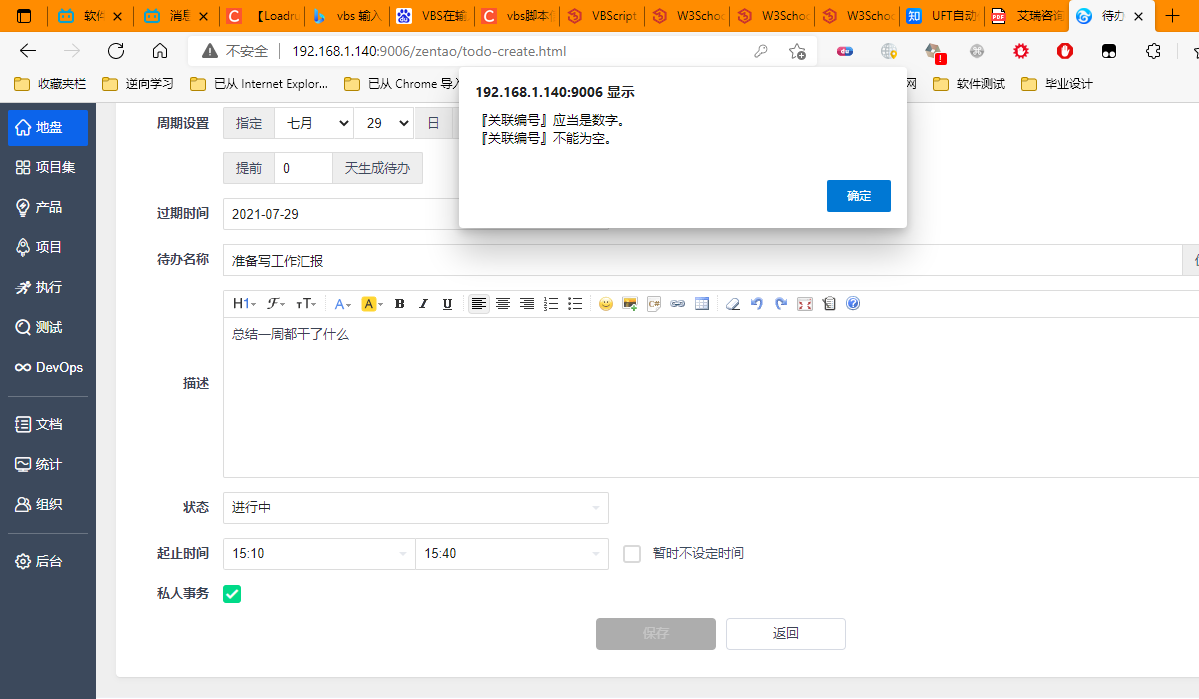The image size is (1199, 699).
Task: Select the ordered list icon
Action: tap(551, 304)
